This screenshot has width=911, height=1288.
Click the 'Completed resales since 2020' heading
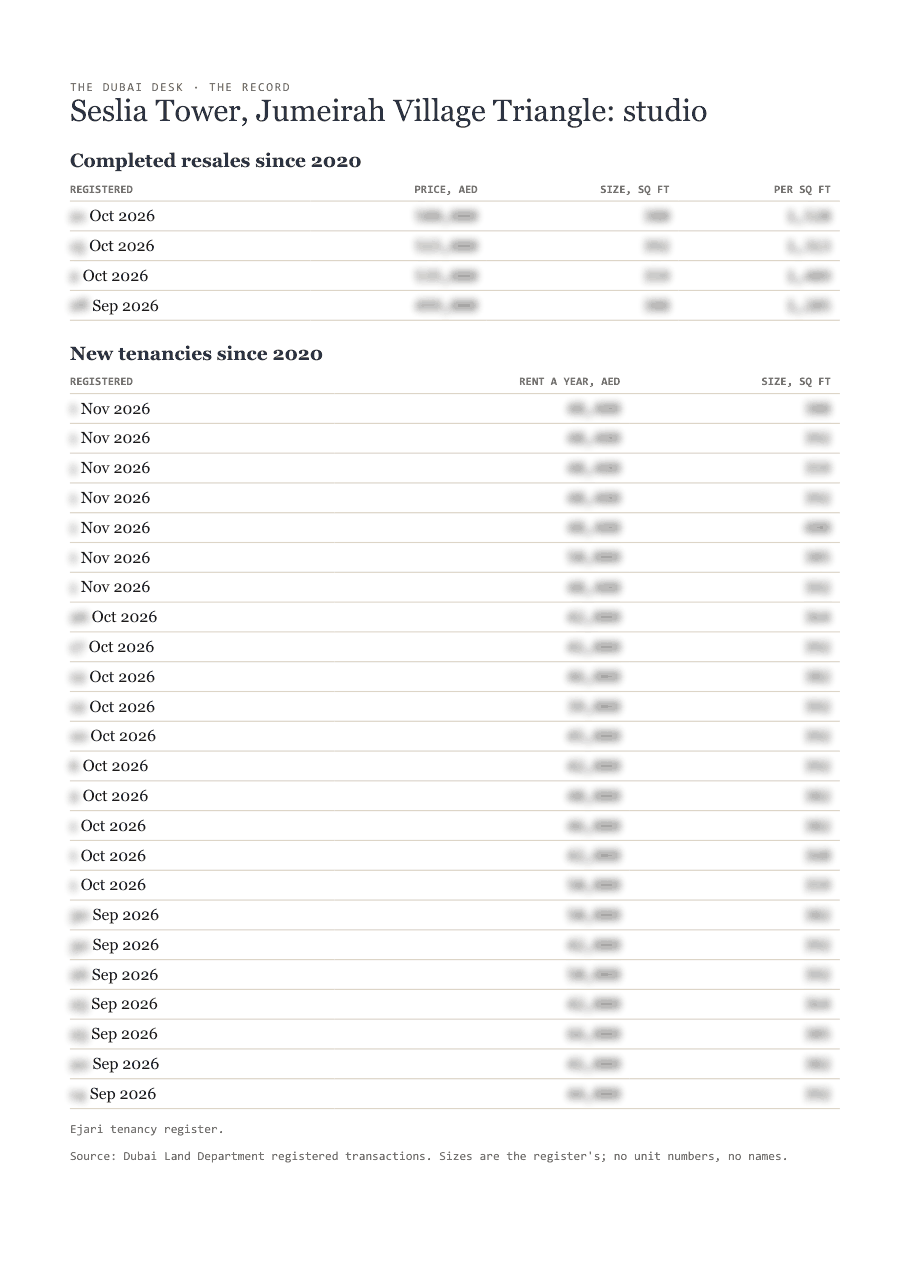pos(215,160)
